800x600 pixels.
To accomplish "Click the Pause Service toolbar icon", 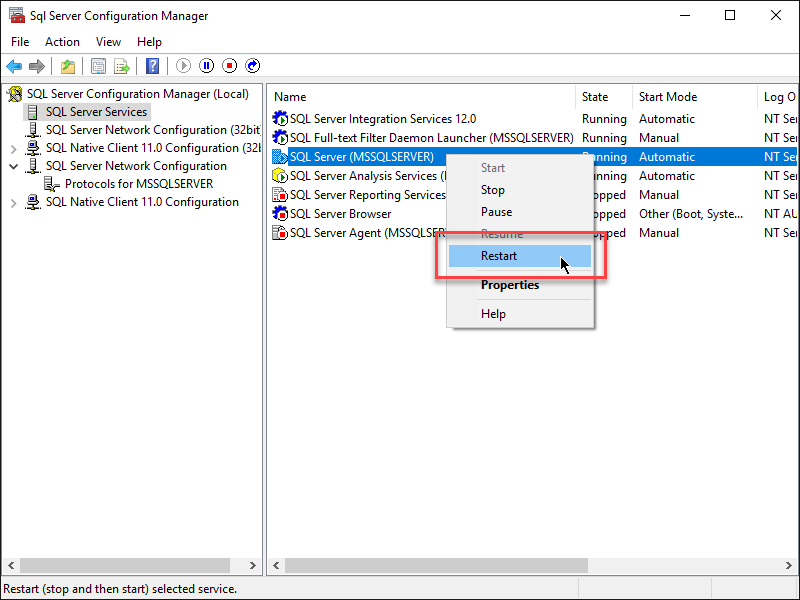I will 206,66.
